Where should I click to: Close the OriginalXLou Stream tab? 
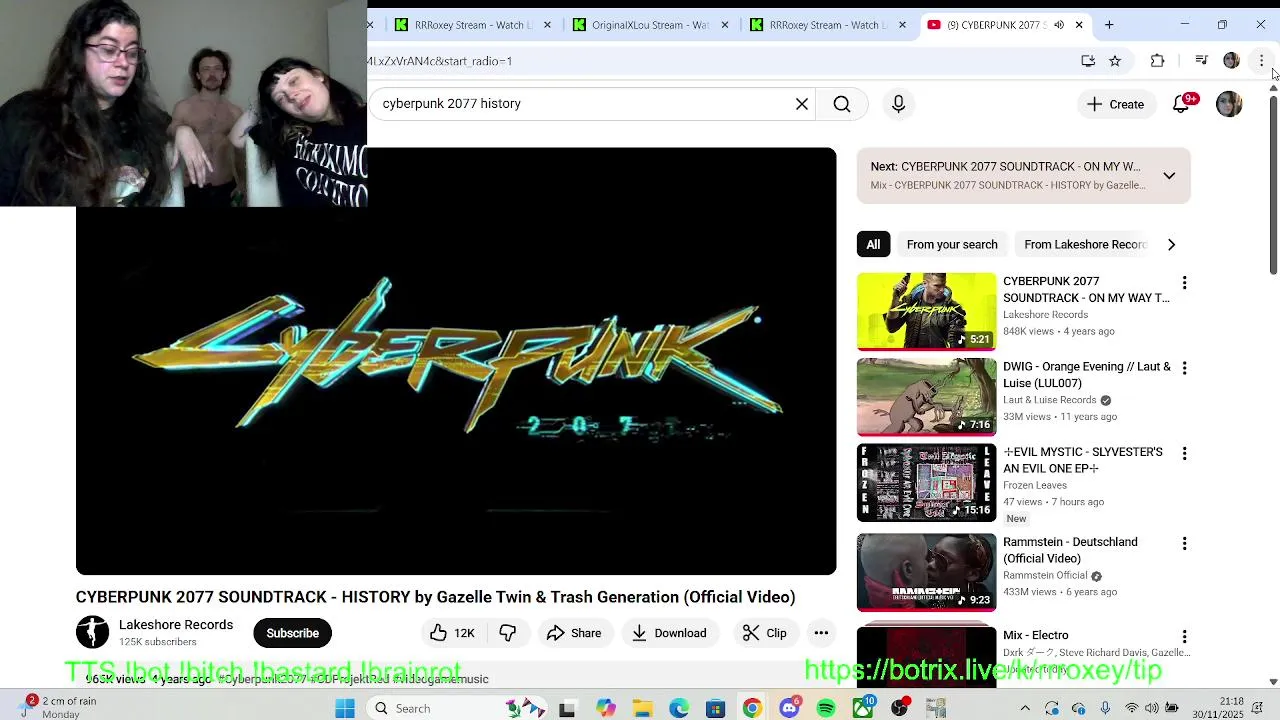725,25
